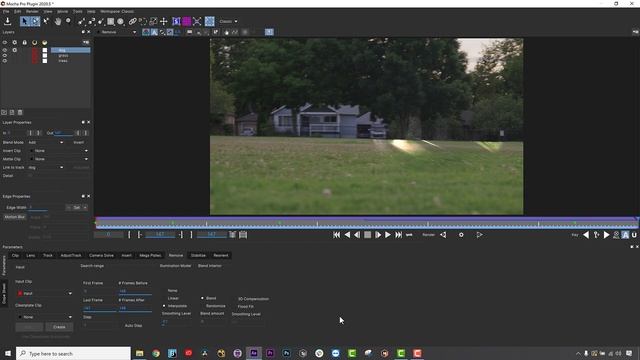The width and height of the screenshot is (640, 360).
Task: Open the Cleanplate Clip dropdown
Action: tap(44, 317)
